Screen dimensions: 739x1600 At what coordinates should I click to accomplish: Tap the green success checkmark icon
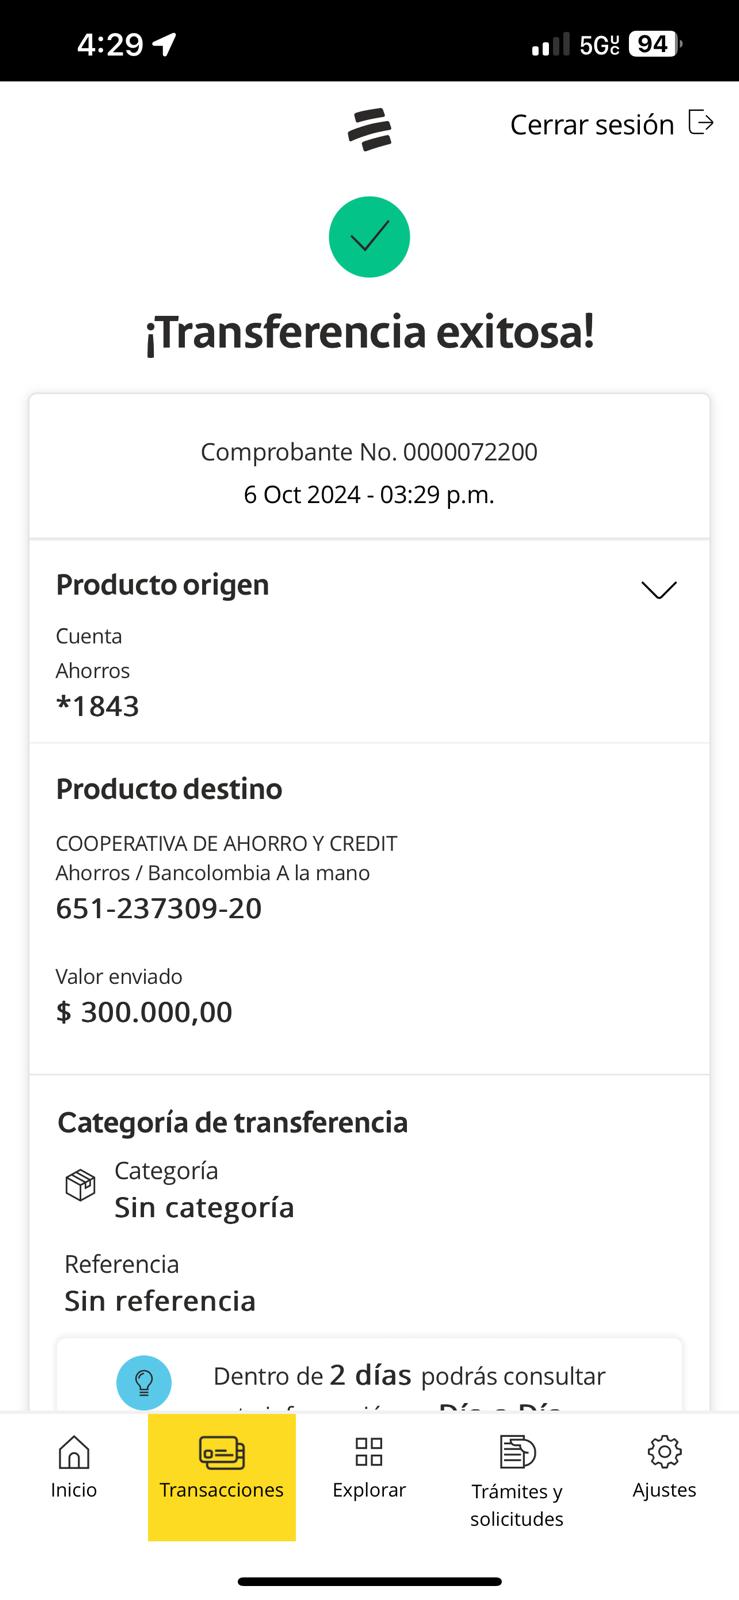[369, 237]
